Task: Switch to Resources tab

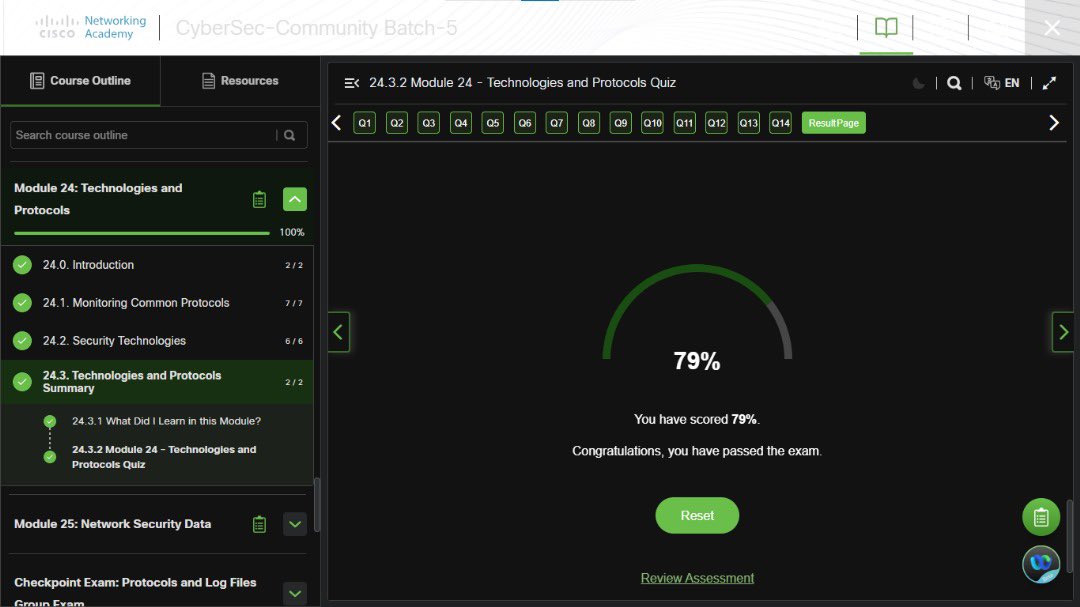Action: coord(240,81)
